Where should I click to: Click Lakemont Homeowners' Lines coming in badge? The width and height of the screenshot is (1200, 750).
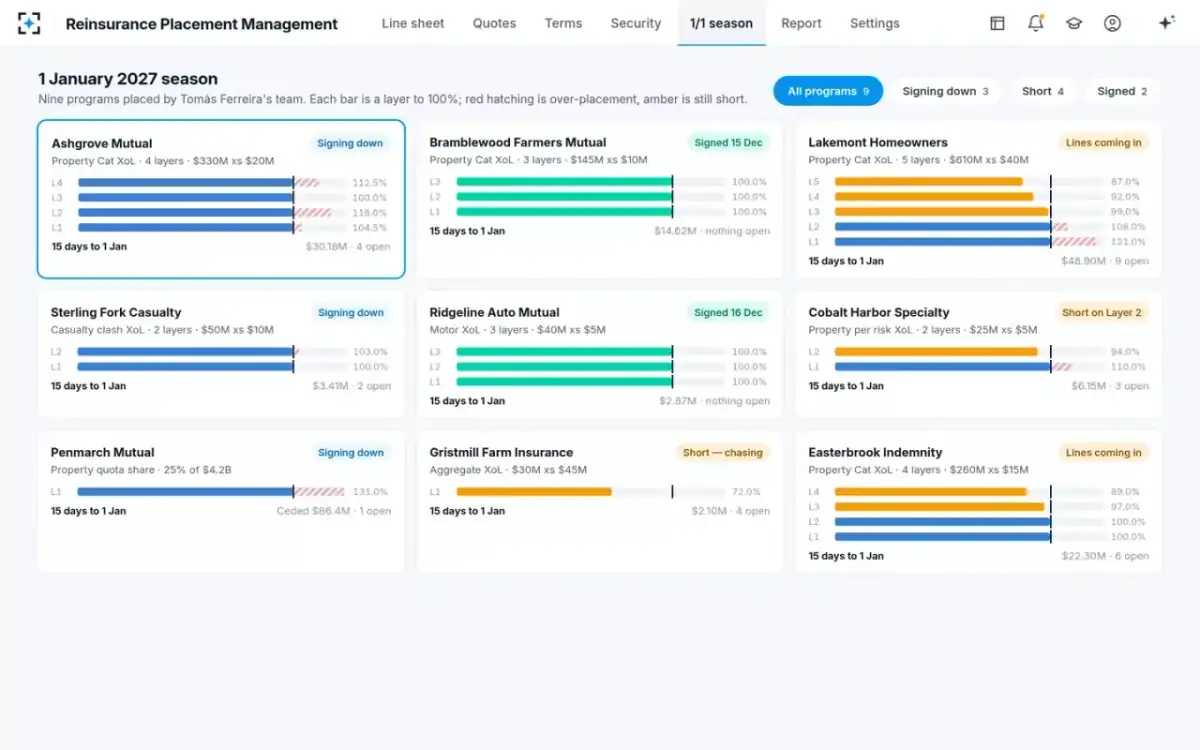point(1103,142)
